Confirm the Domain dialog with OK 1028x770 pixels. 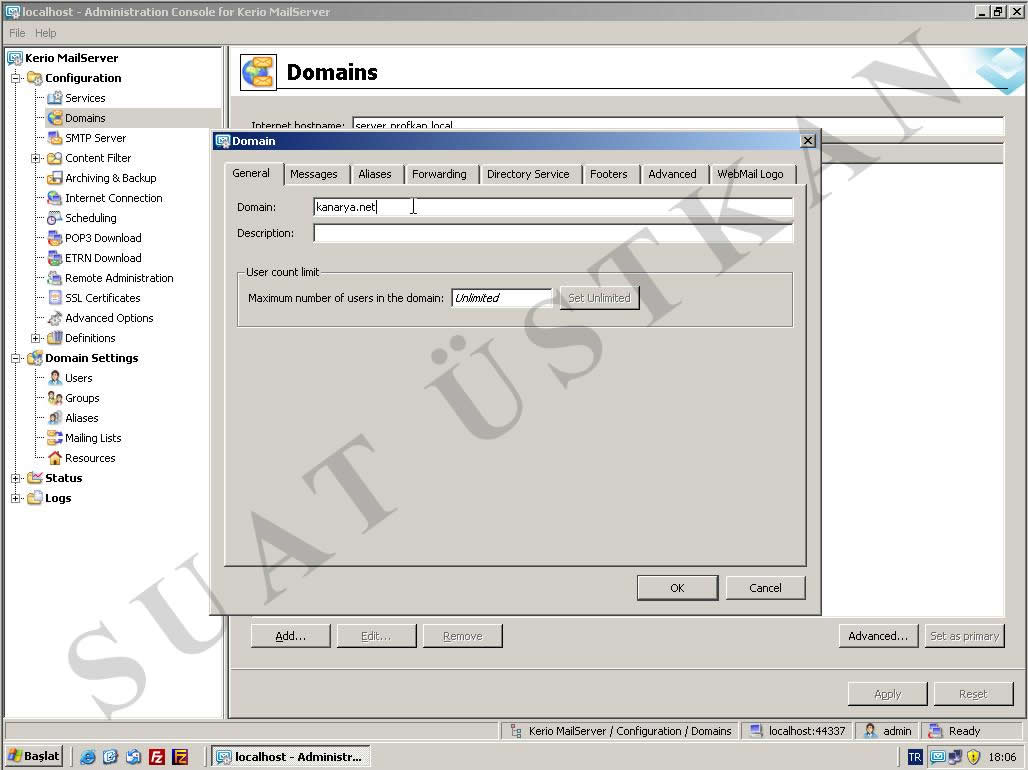pos(677,588)
